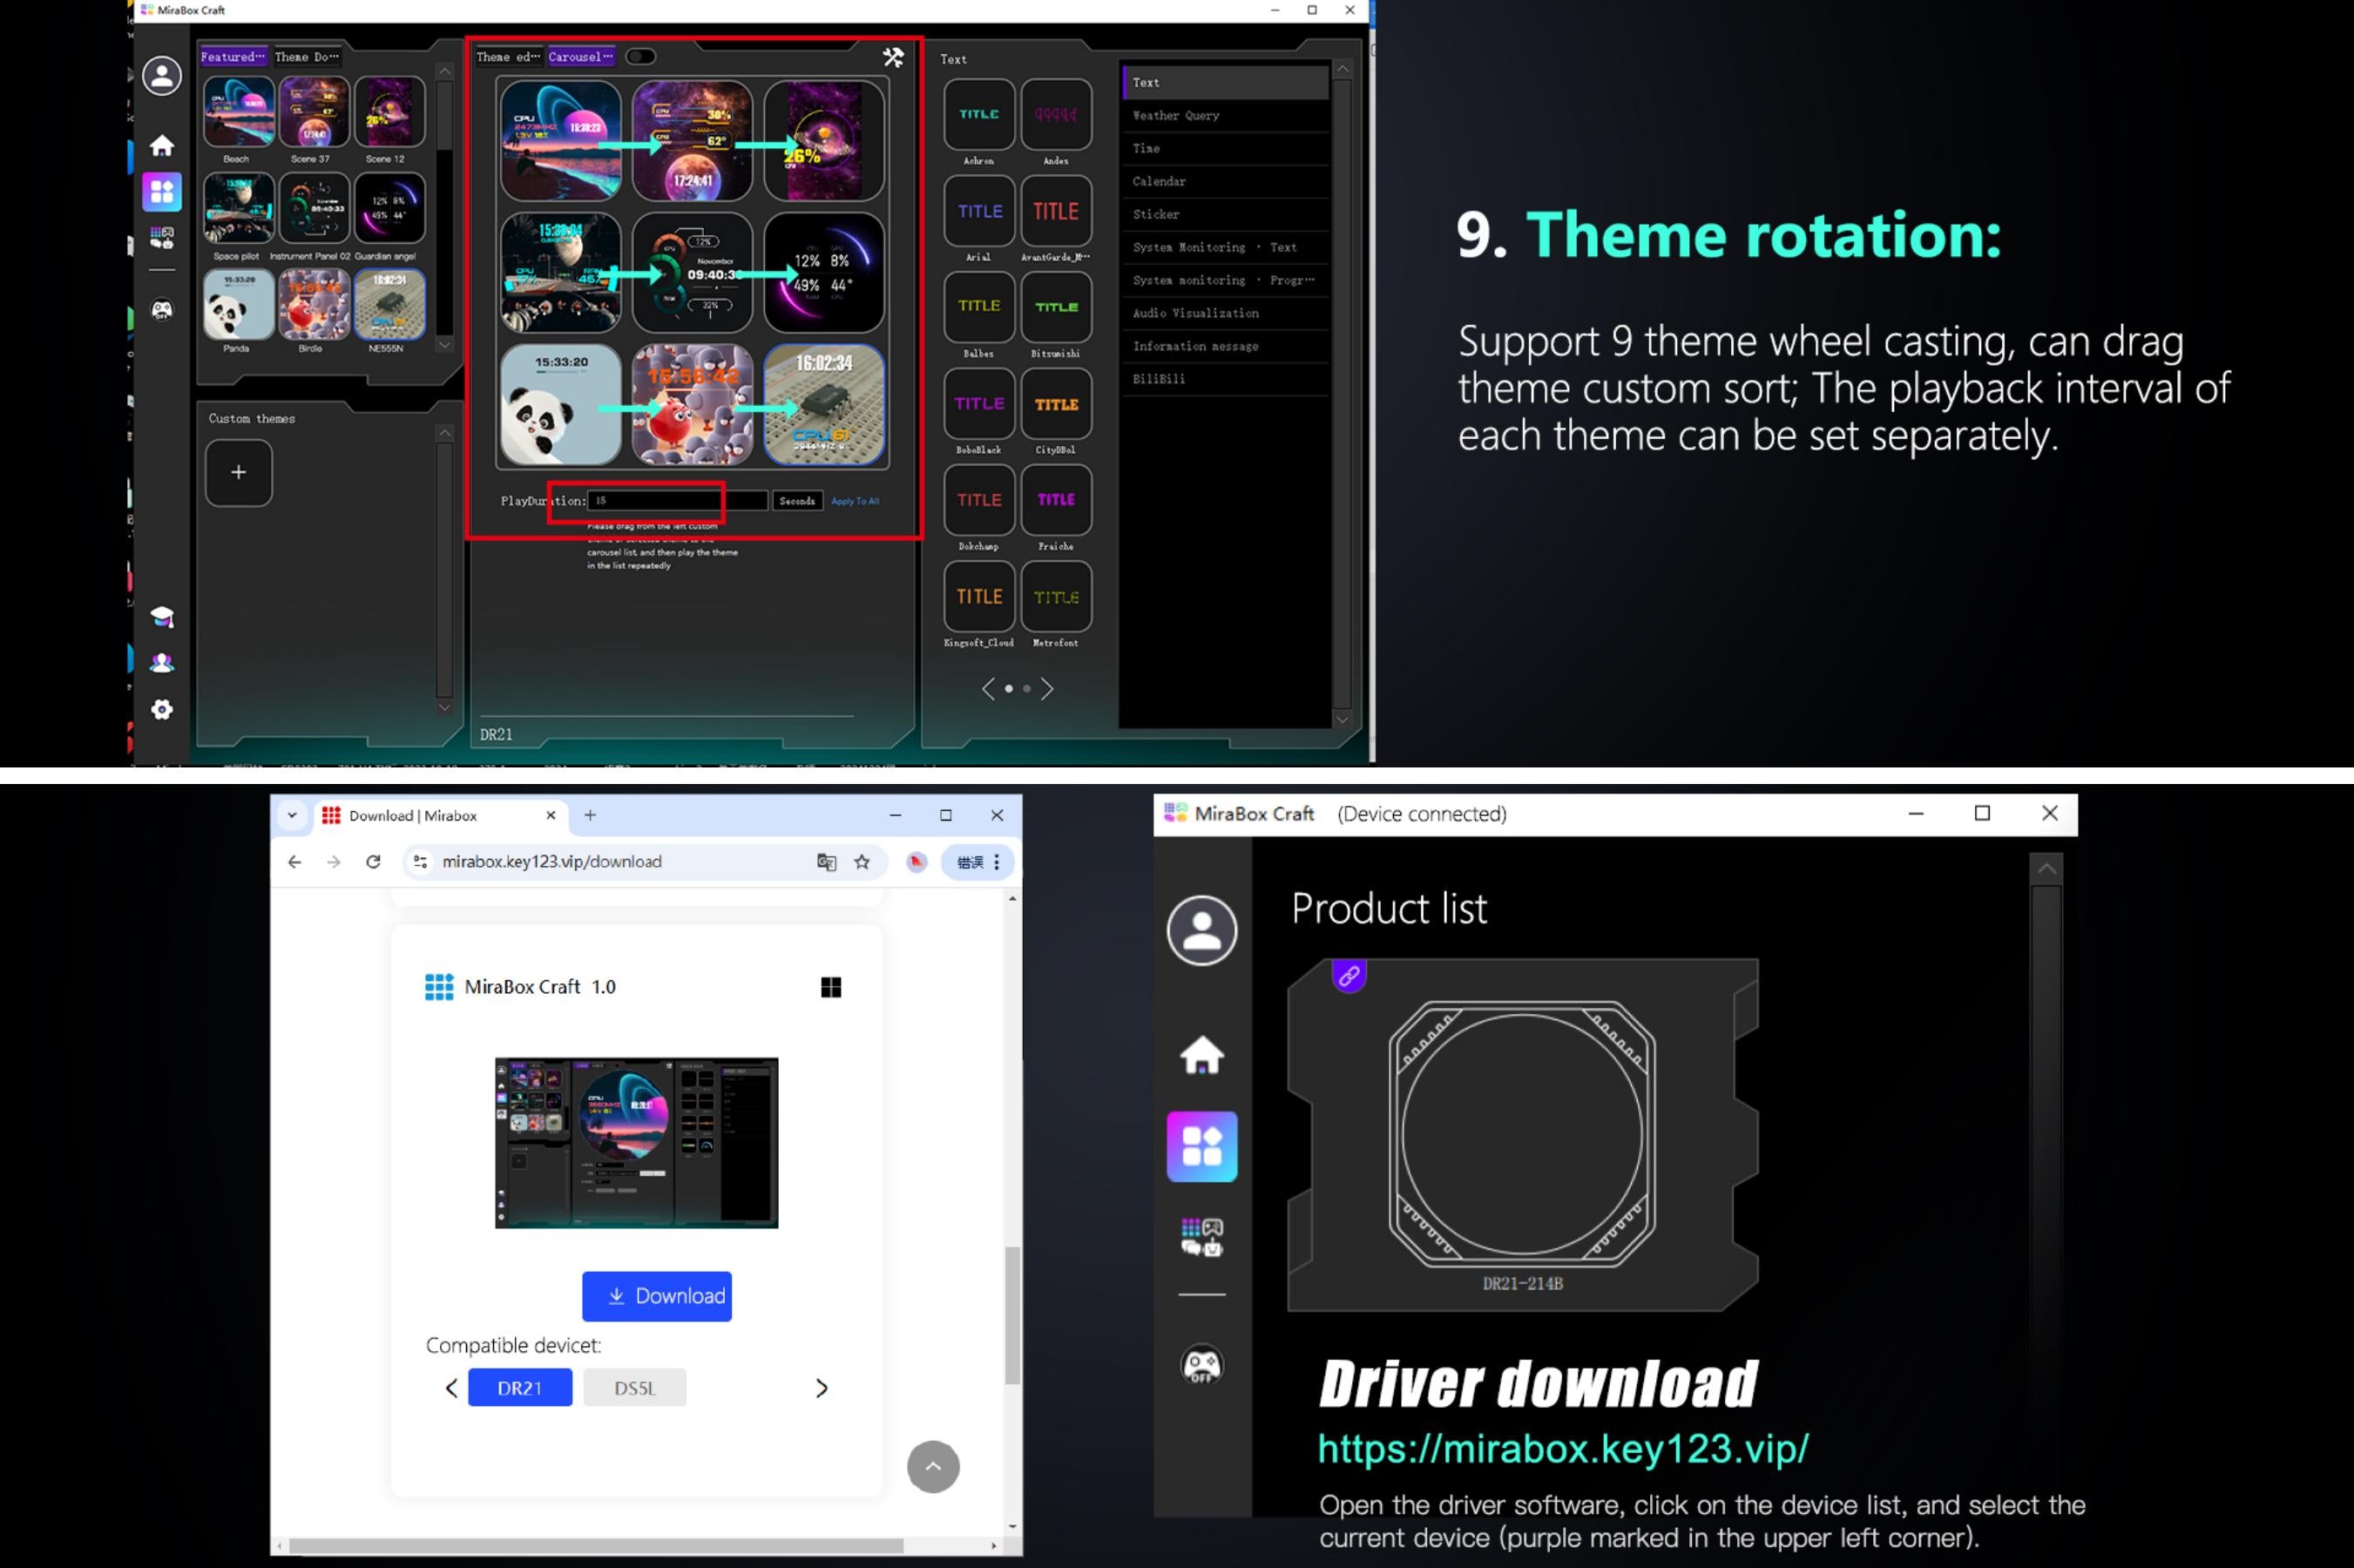The height and width of the screenshot is (1568, 2354).
Task: Click the user account avatar in product list sidebar
Action: [1201, 930]
